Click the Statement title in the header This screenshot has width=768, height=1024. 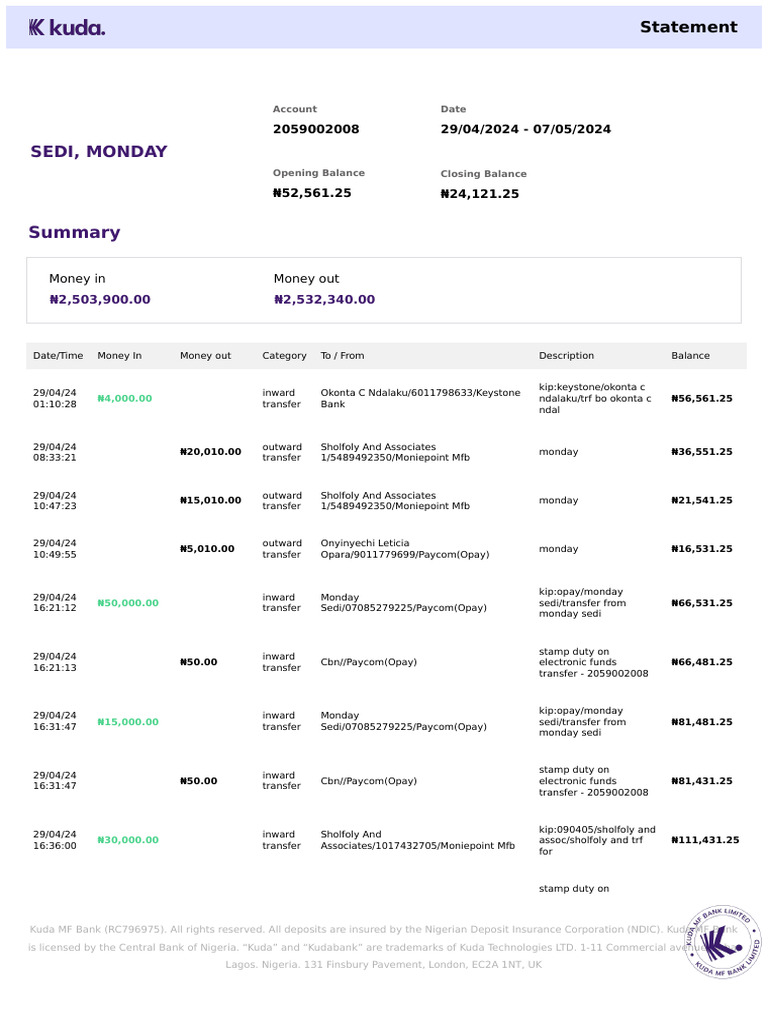pos(688,27)
